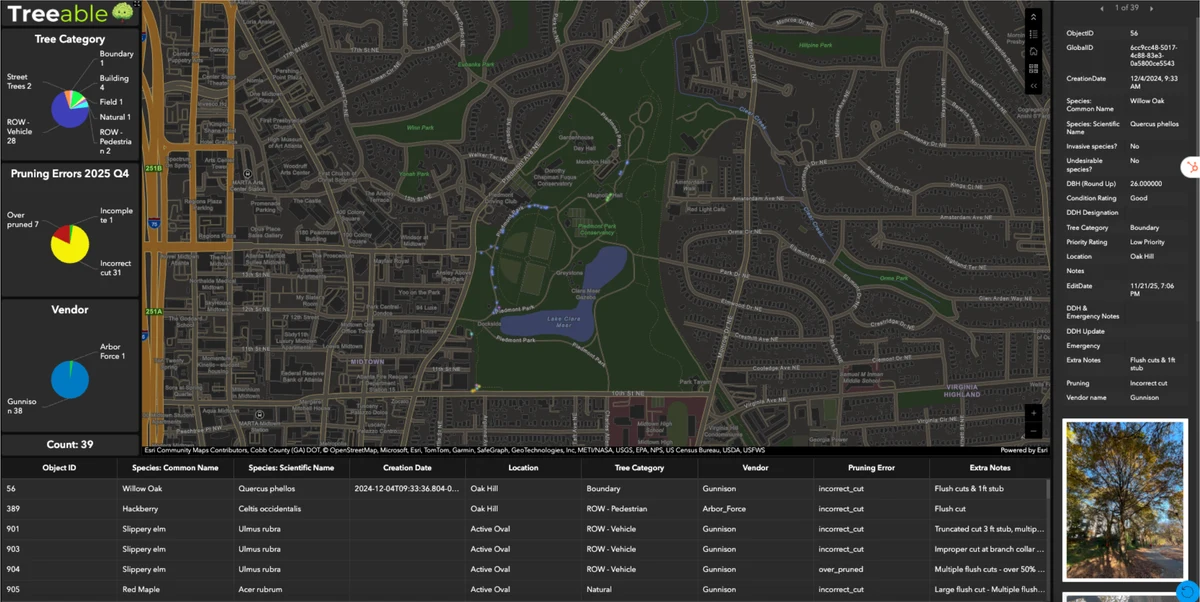Click the Incorrect cut Pruning value in details

(x=1149, y=383)
